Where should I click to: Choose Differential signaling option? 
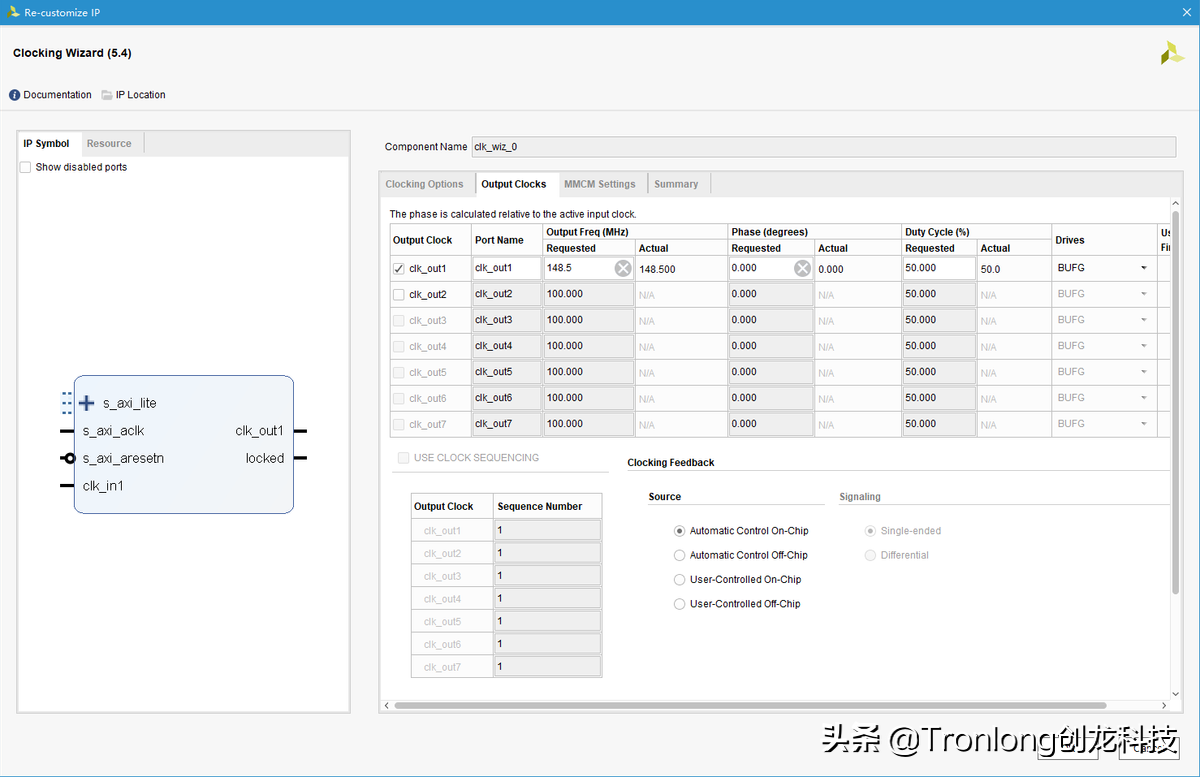870,555
